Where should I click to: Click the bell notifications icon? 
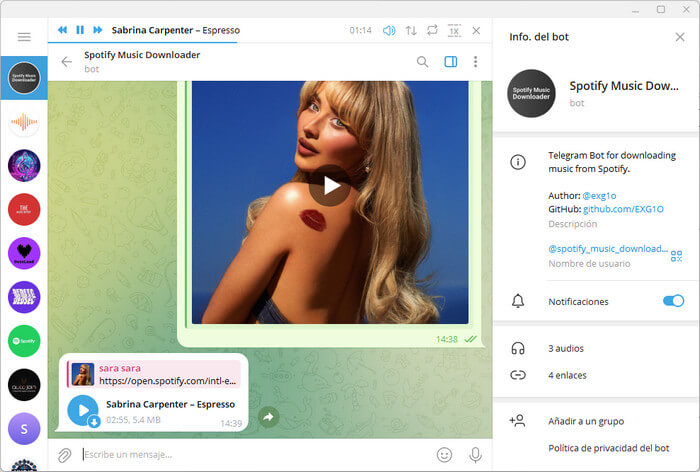518,301
